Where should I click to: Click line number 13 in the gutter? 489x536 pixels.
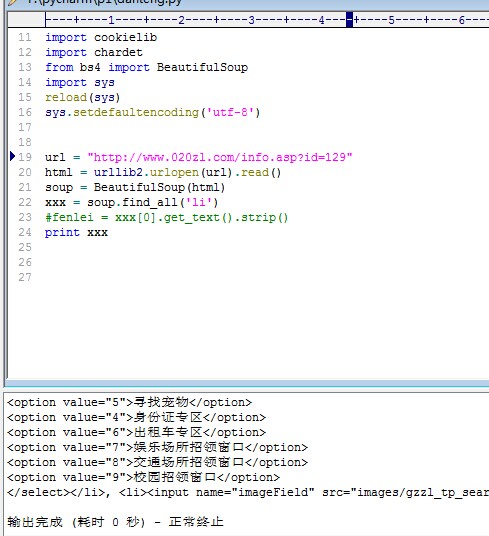click(25, 67)
